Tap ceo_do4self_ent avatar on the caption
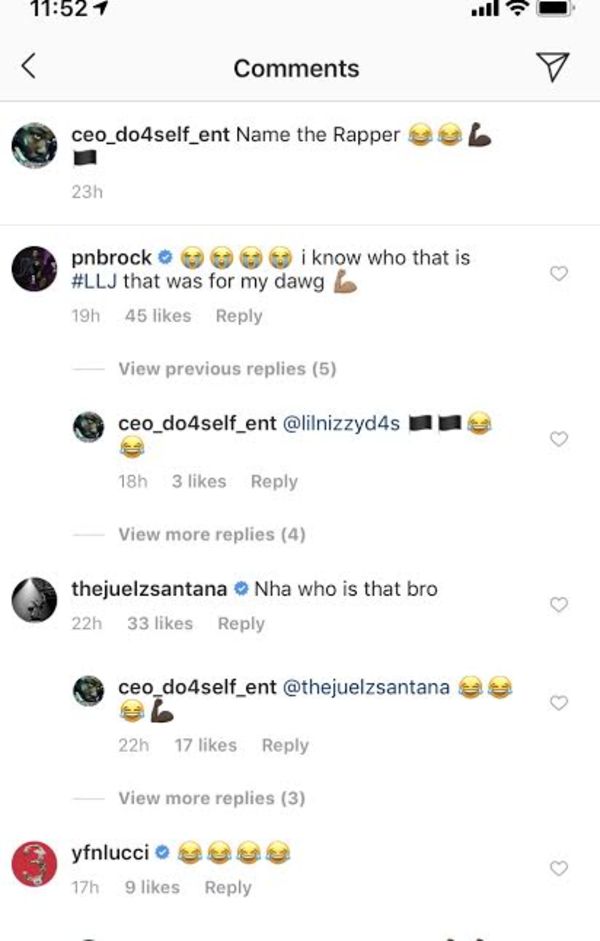Viewport: 600px width, 941px height. pos(34,147)
